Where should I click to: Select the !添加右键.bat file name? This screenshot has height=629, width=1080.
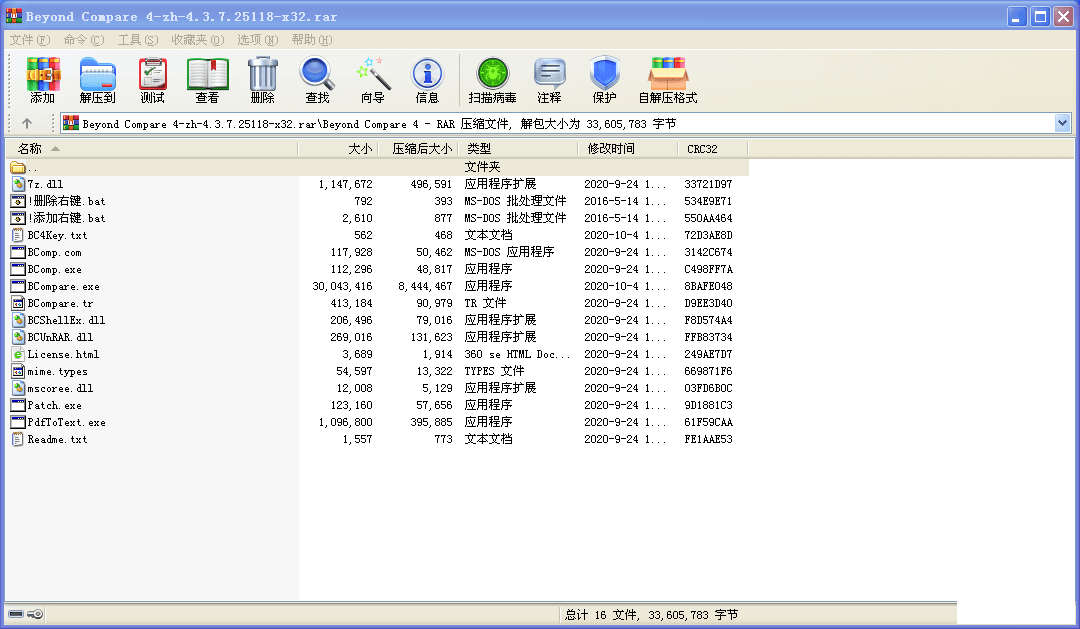[67, 218]
